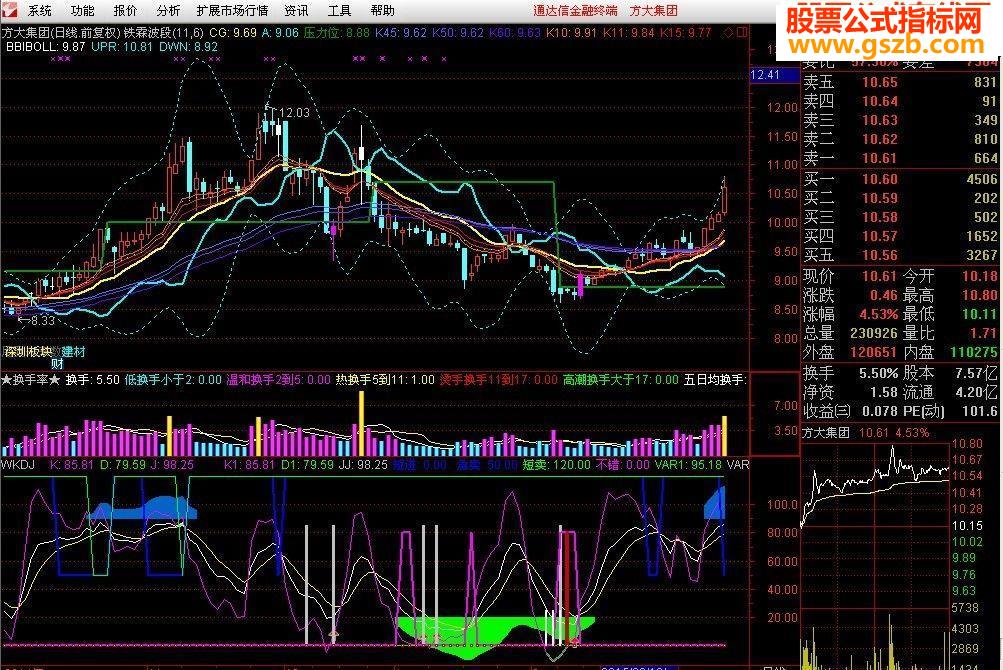
Task: Click the 短卖: 120.00 label
Action: pos(557,465)
